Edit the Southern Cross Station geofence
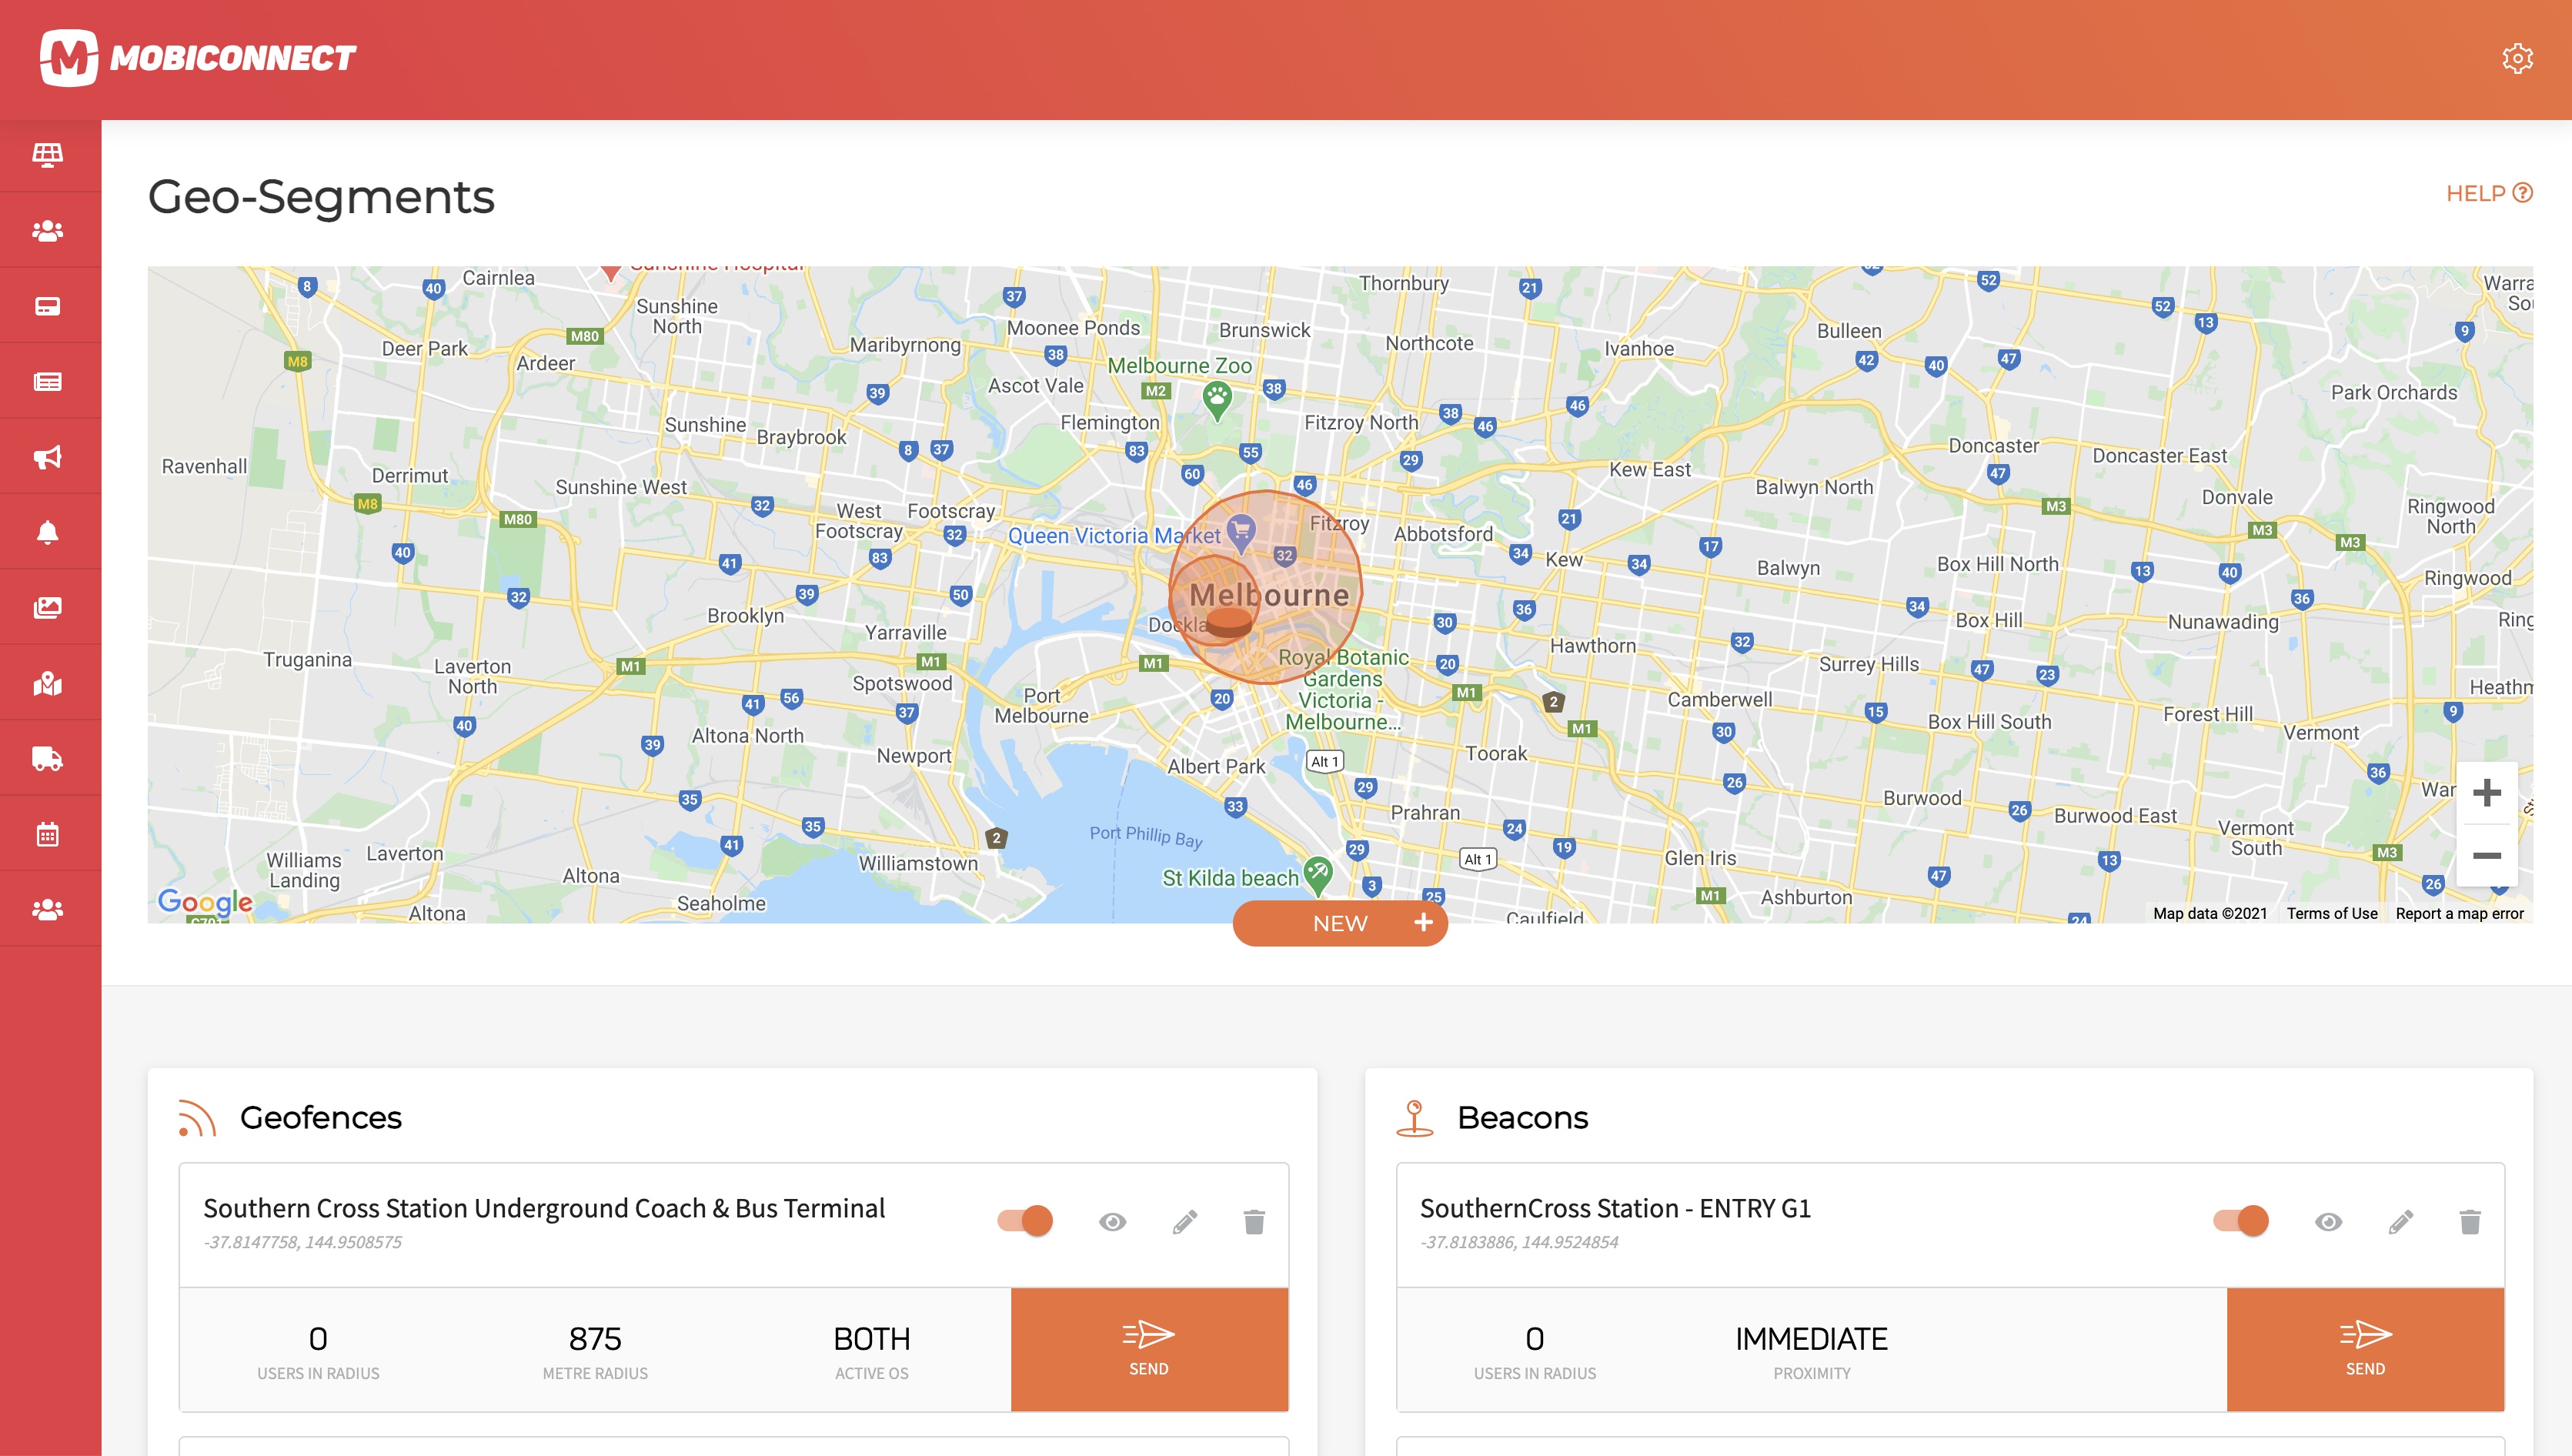 [1184, 1221]
